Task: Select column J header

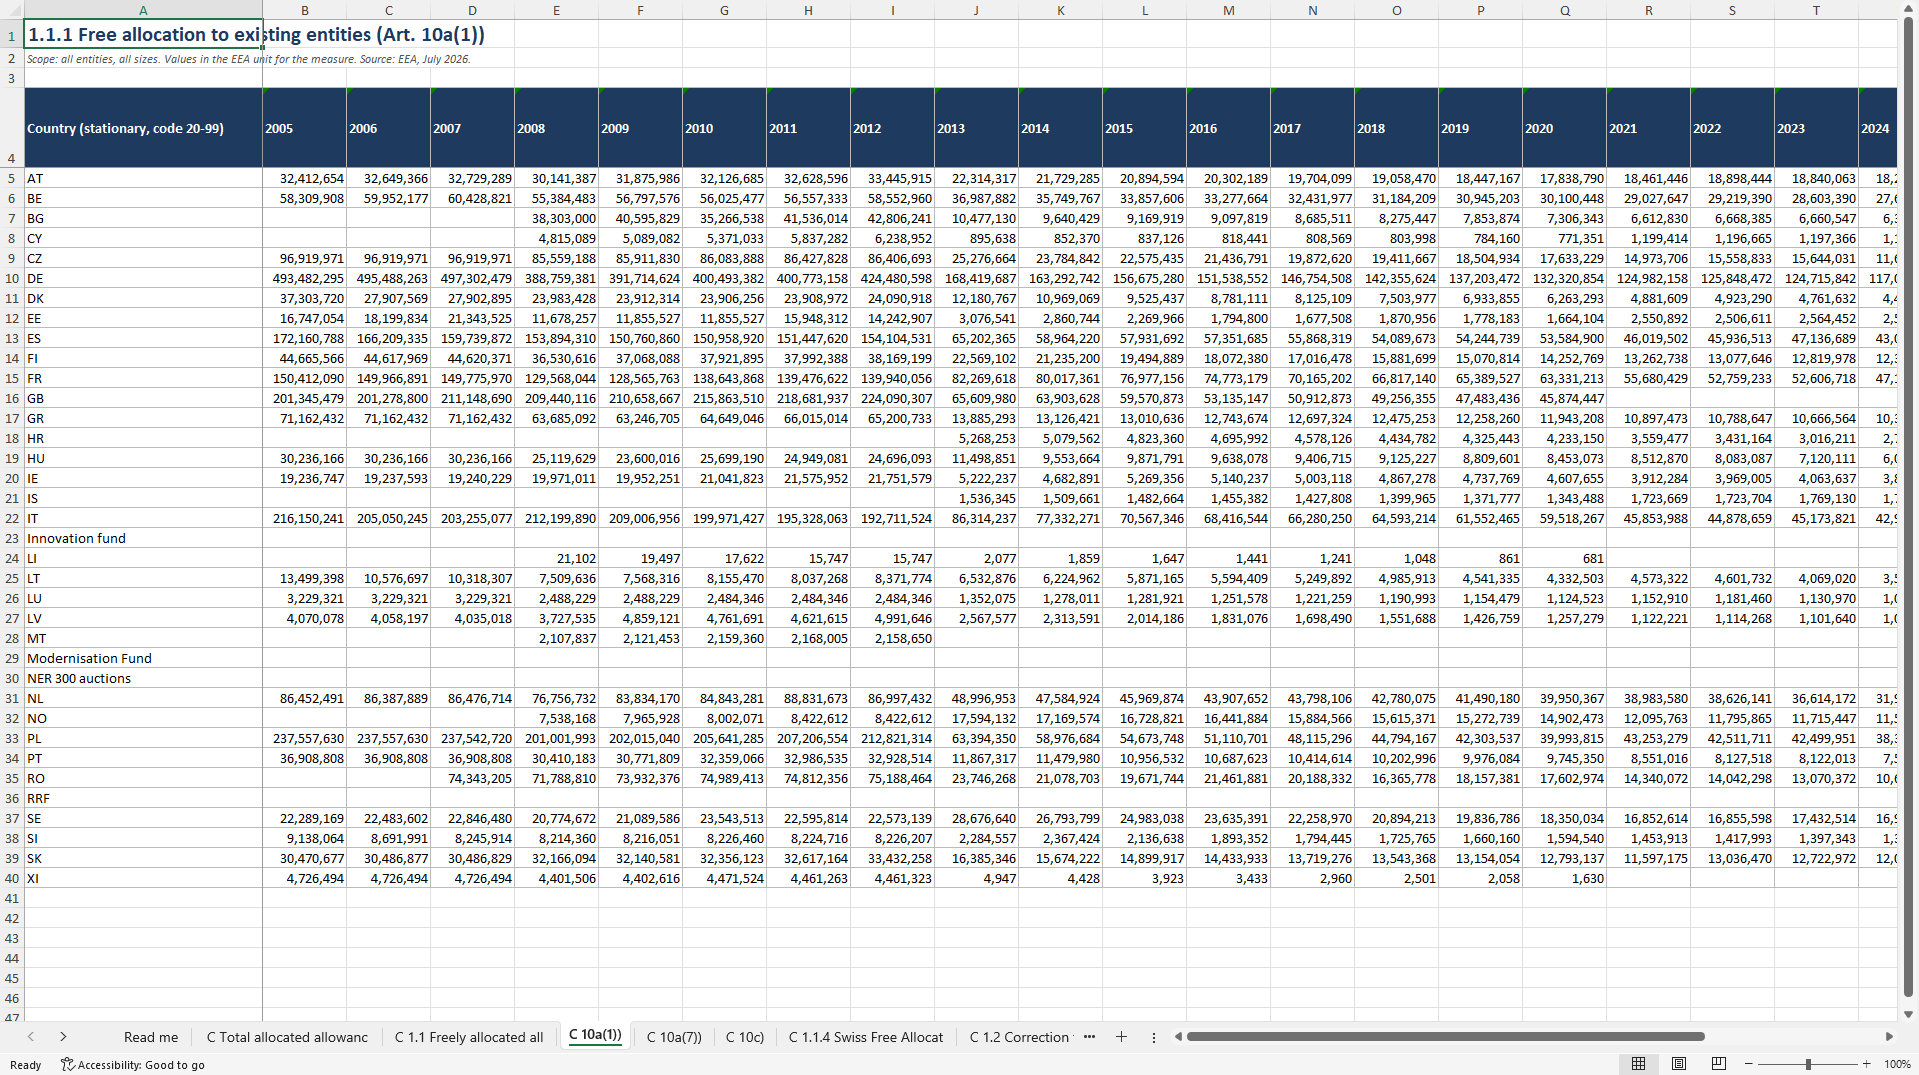Action: pyautogui.click(x=976, y=10)
